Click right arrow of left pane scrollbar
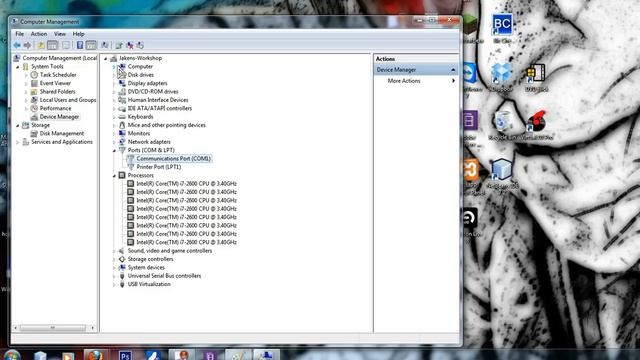Image resolution: width=640 pixels, height=360 pixels. (x=93, y=328)
